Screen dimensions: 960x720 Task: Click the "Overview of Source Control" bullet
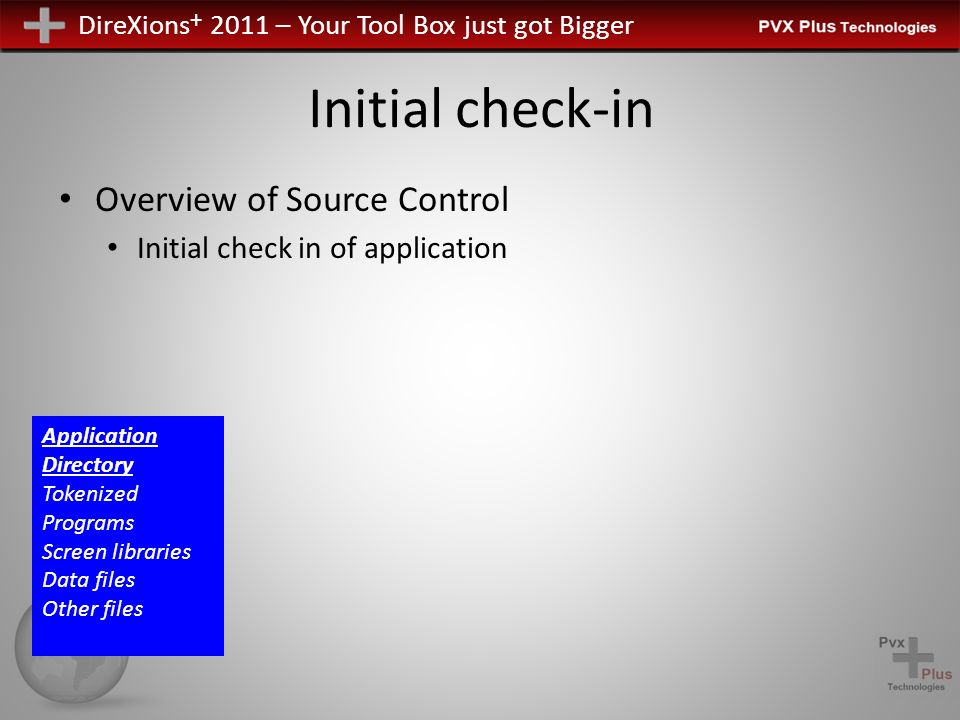click(x=302, y=199)
